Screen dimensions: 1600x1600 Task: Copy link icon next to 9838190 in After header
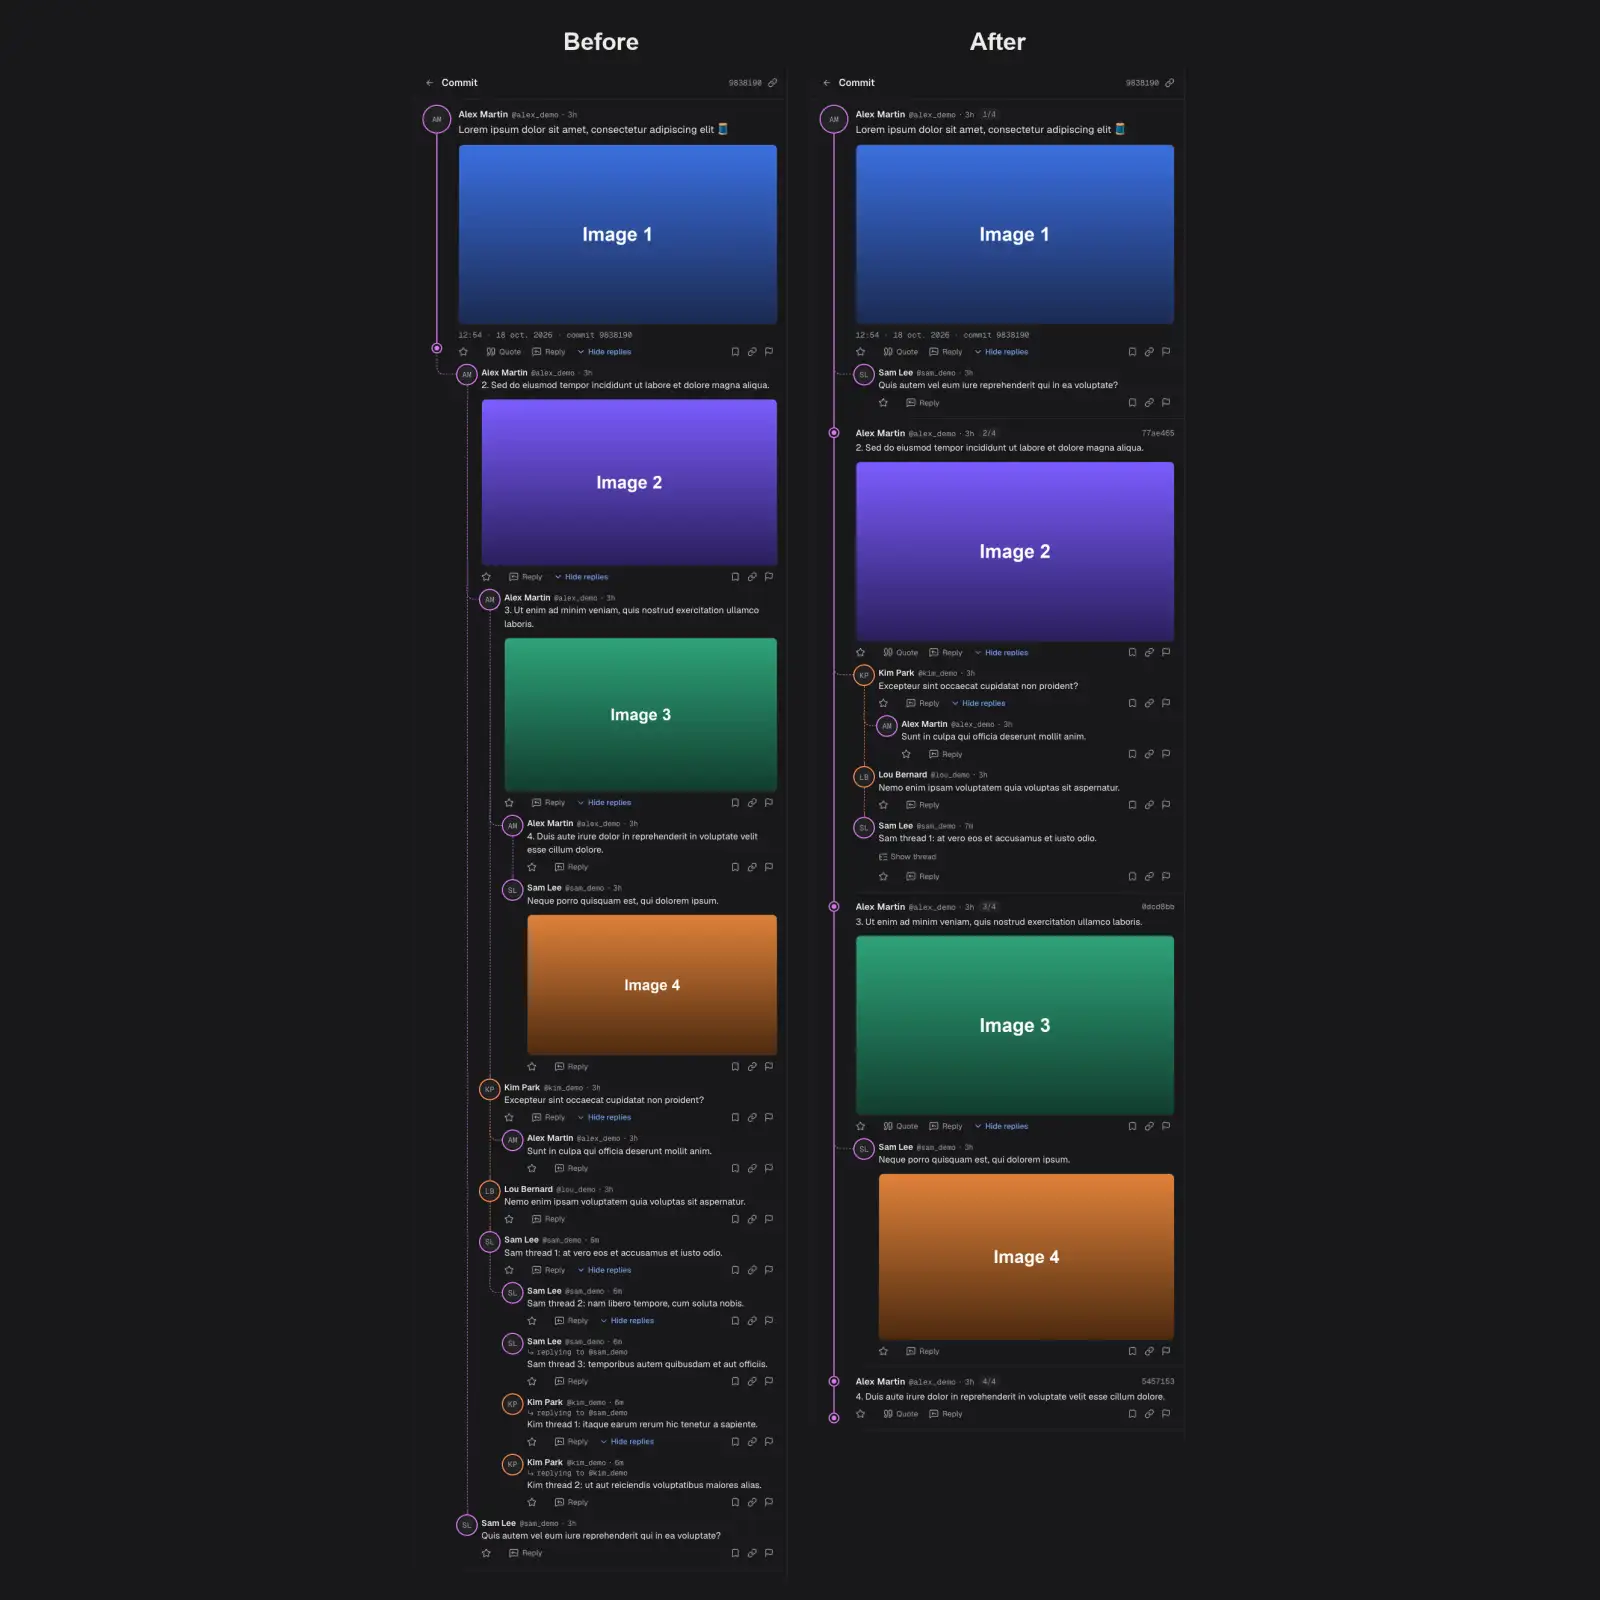point(1169,83)
